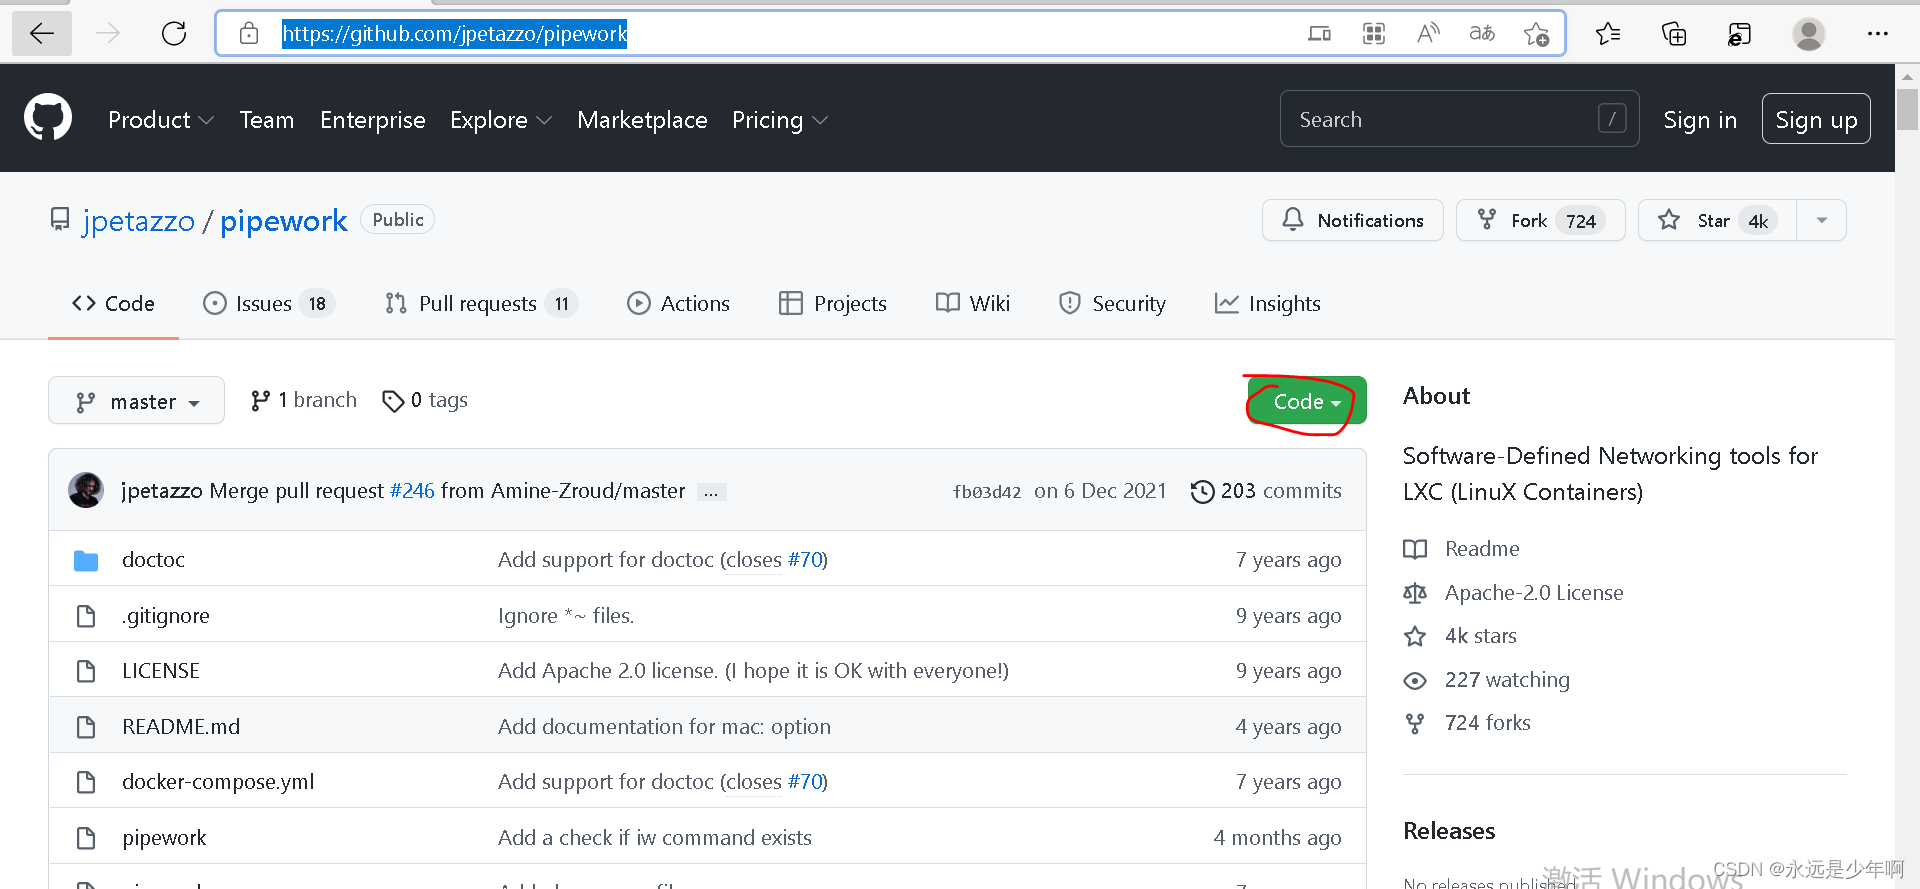The width and height of the screenshot is (1920, 889).
Task: Open the QR code icon in address bar
Action: (1374, 34)
